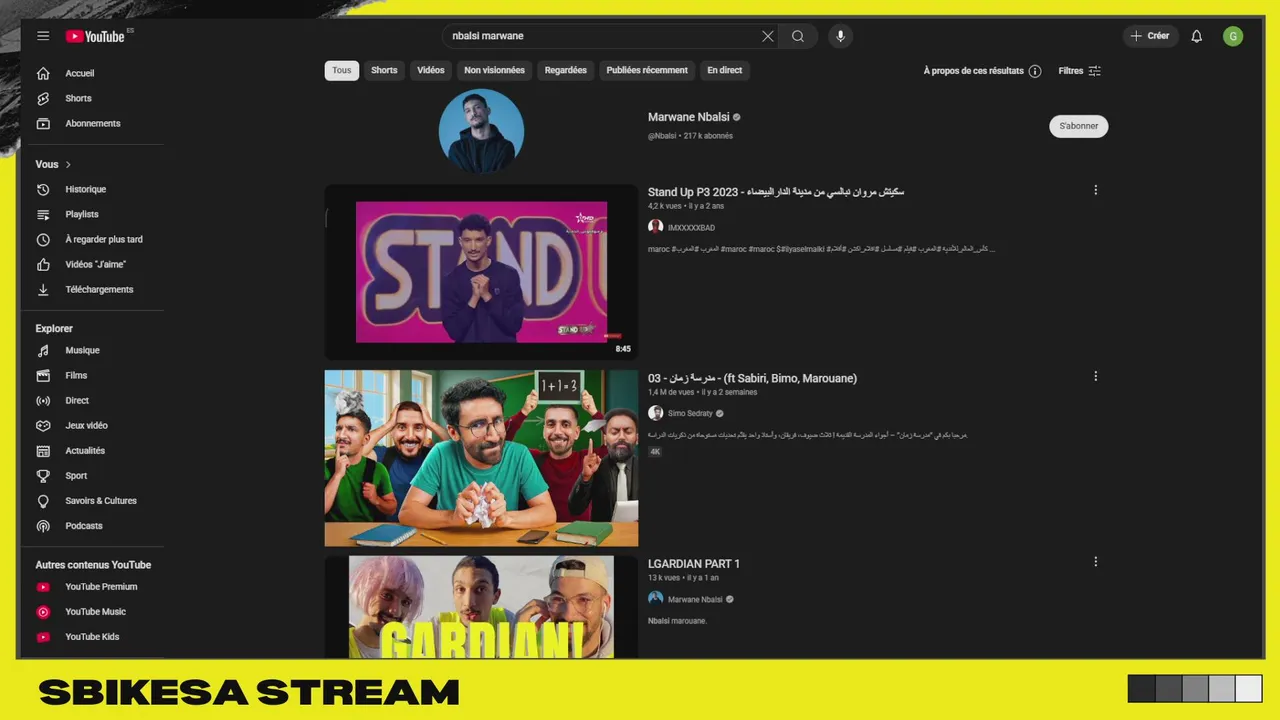Open Simo Sedraty channel link
This screenshot has width=1280, height=720.
point(690,413)
